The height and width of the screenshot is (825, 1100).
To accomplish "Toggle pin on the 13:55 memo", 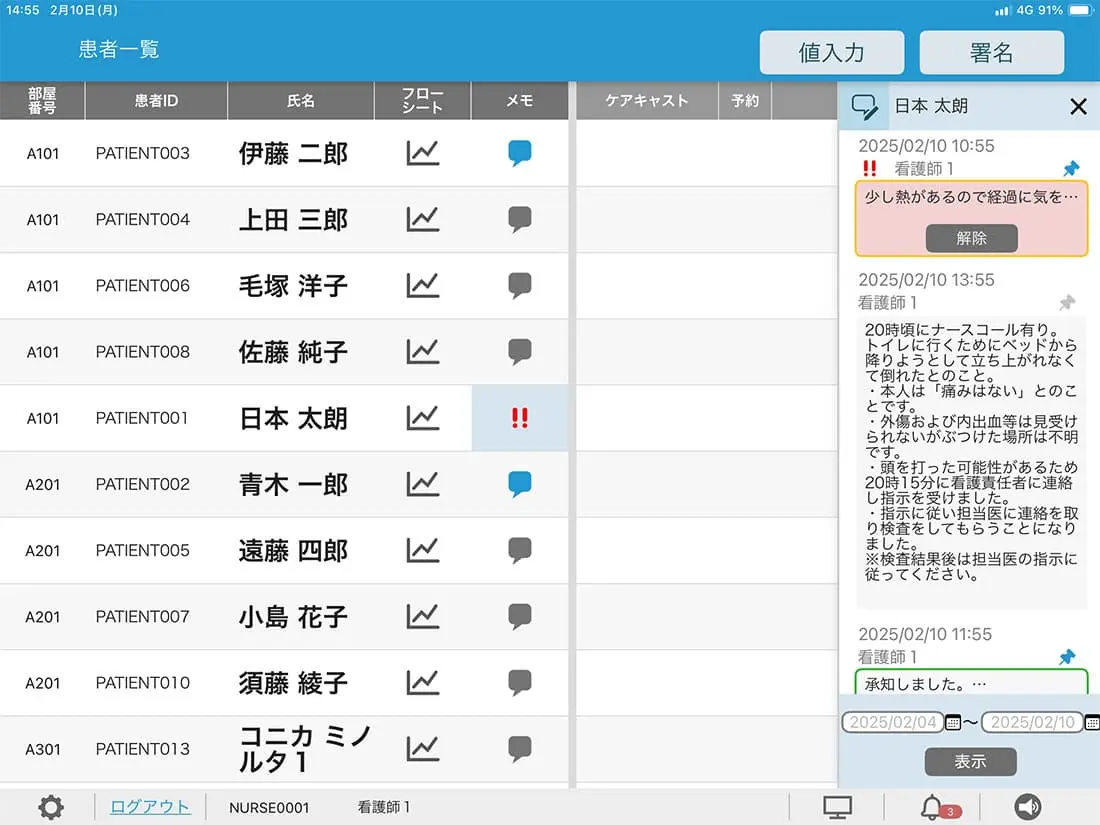I will point(1067,302).
